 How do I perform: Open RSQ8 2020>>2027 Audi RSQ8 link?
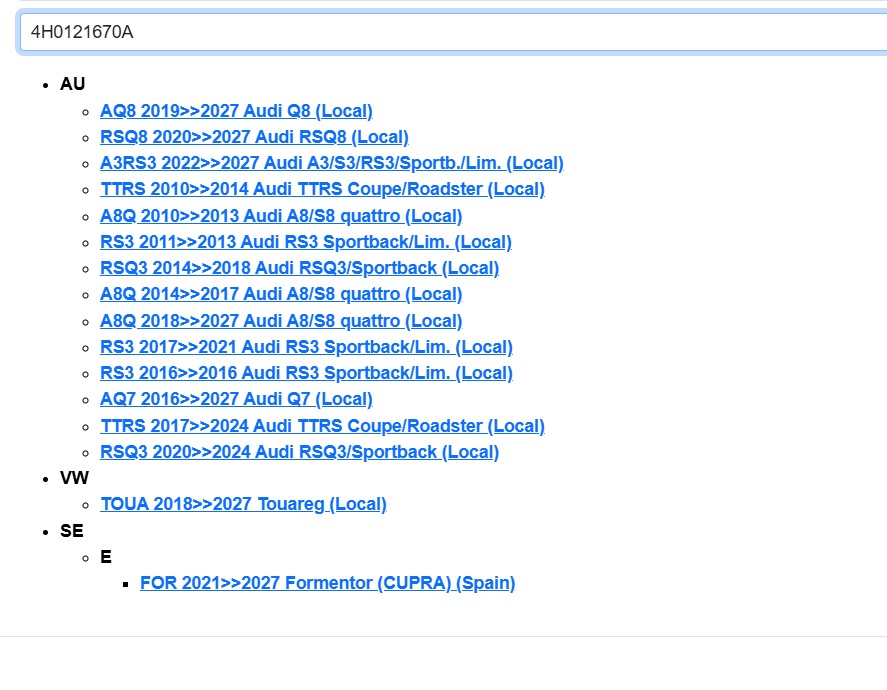[254, 137]
